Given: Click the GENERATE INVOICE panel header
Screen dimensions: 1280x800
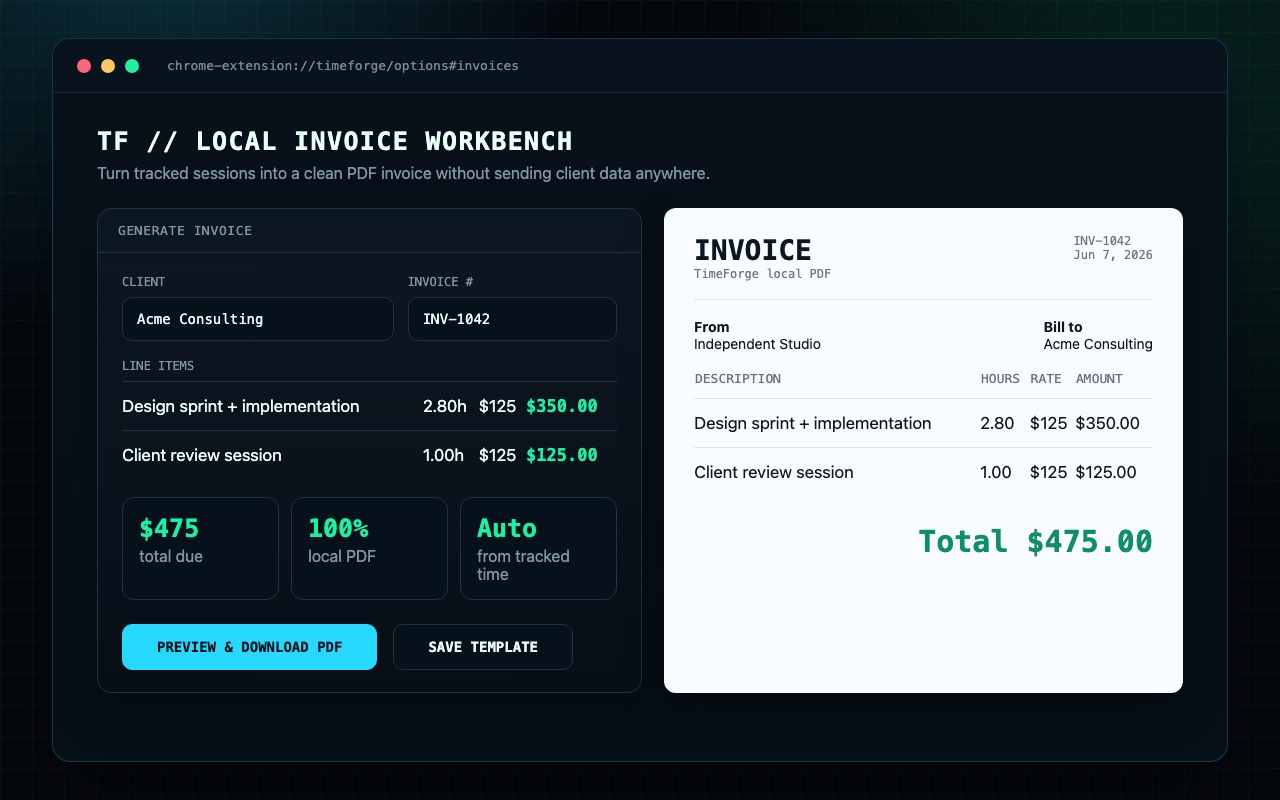Looking at the screenshot, I should (369, 230).
